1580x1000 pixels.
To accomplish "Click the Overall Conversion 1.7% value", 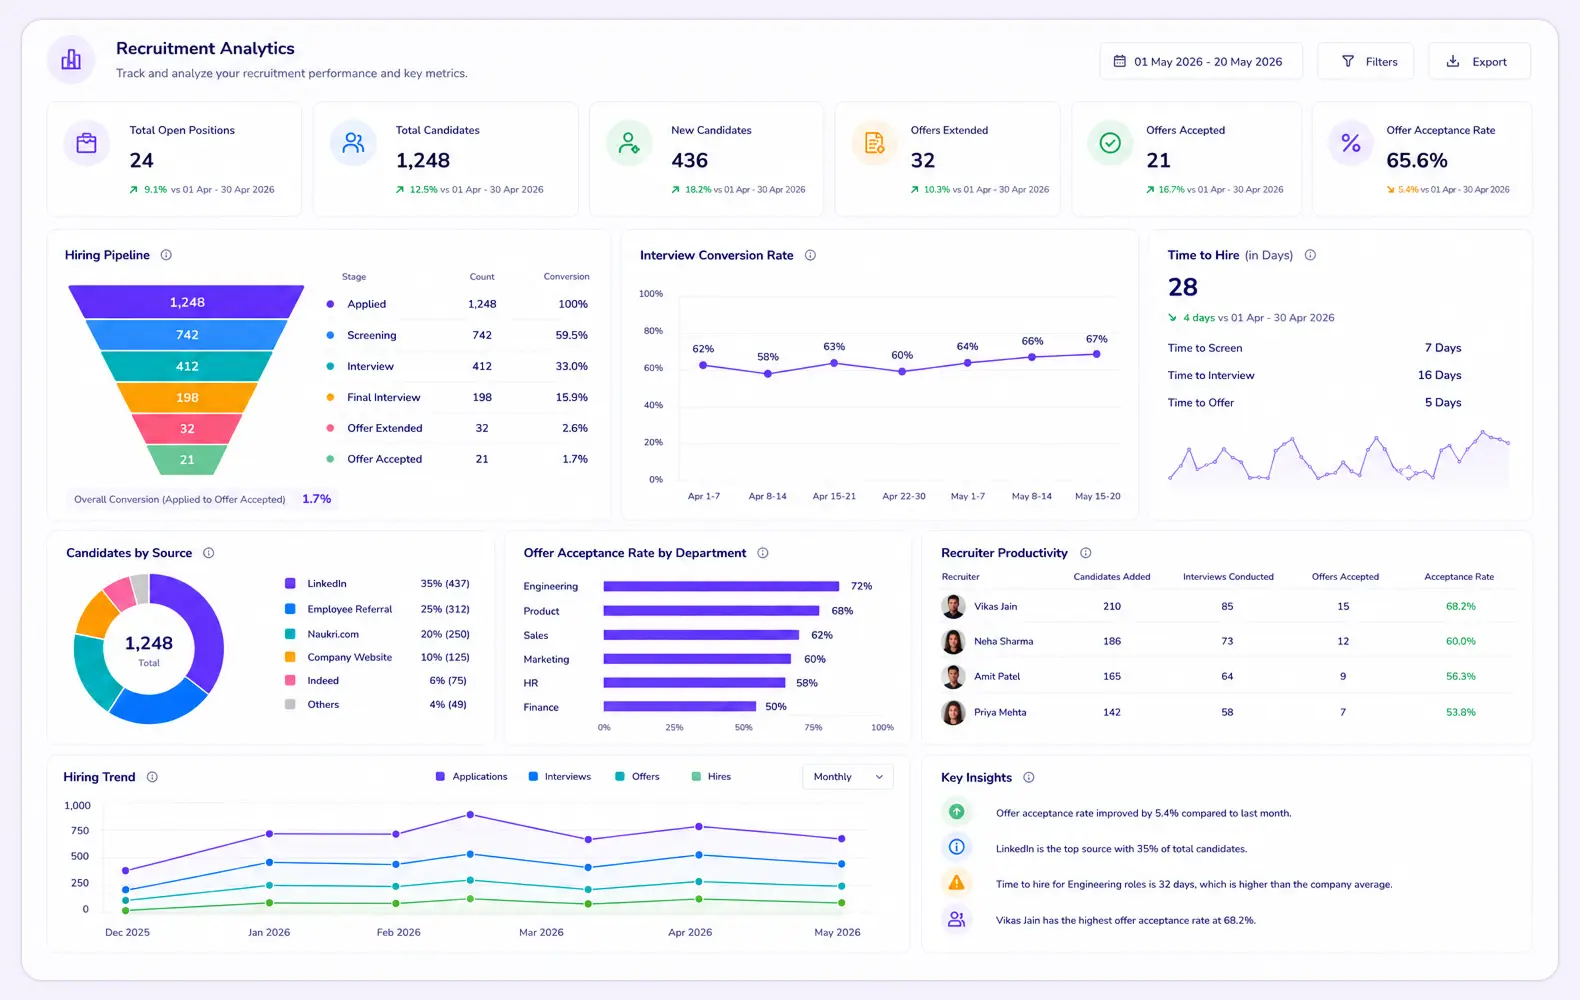I will (x=317, y=499).
